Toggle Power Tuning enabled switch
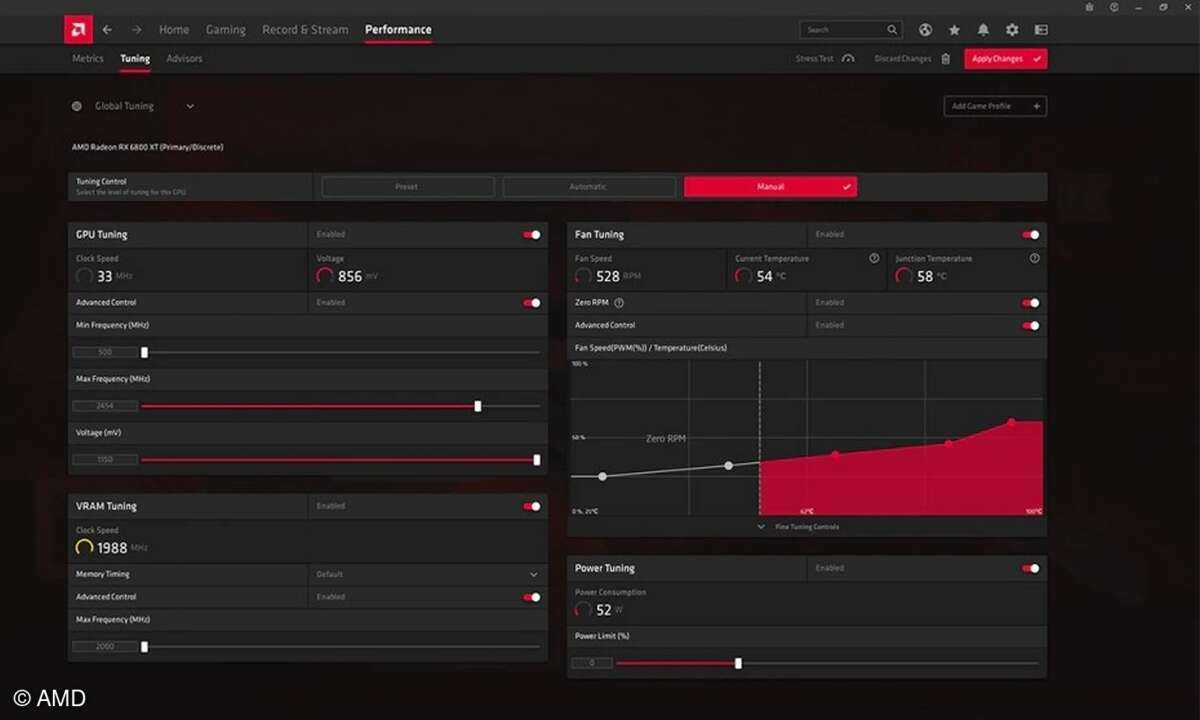This screenshot has height=720, width=1200. tap(1030, 568)
